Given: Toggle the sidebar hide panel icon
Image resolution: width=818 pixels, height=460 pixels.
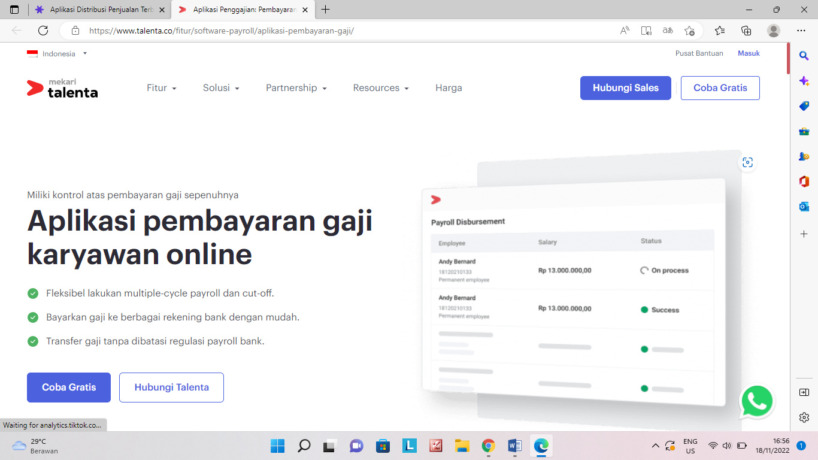Looking at the screenshot, I should [804, 392].
